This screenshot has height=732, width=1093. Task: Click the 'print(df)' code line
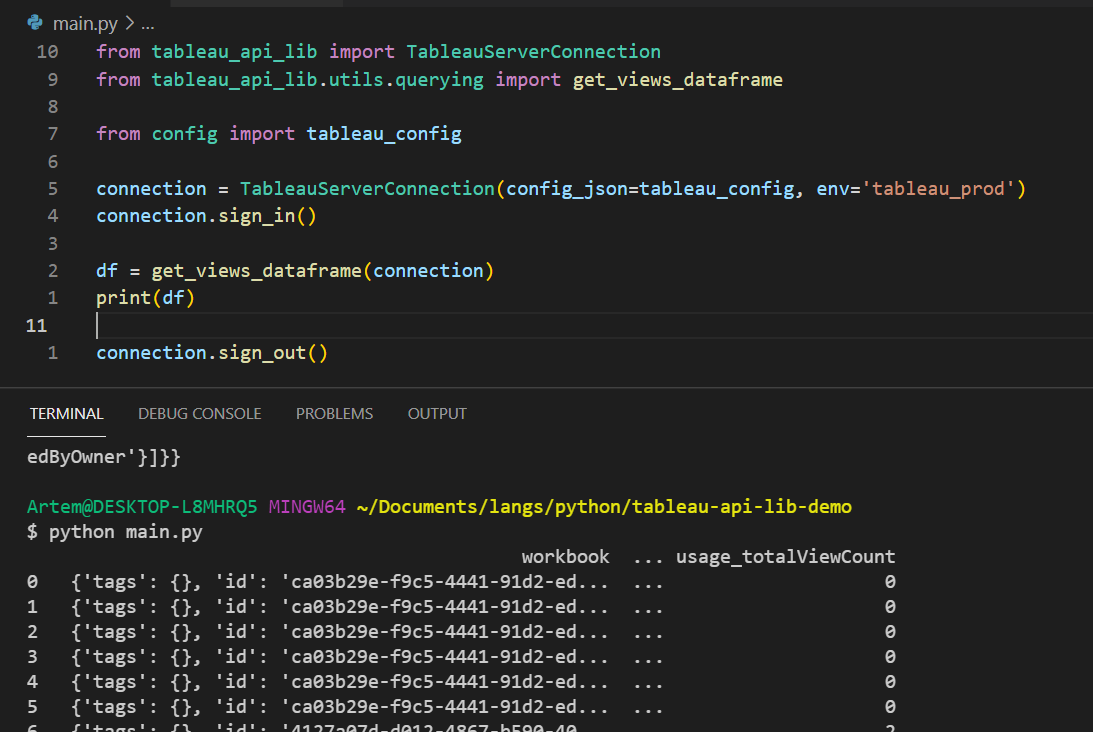click(145, 298)
